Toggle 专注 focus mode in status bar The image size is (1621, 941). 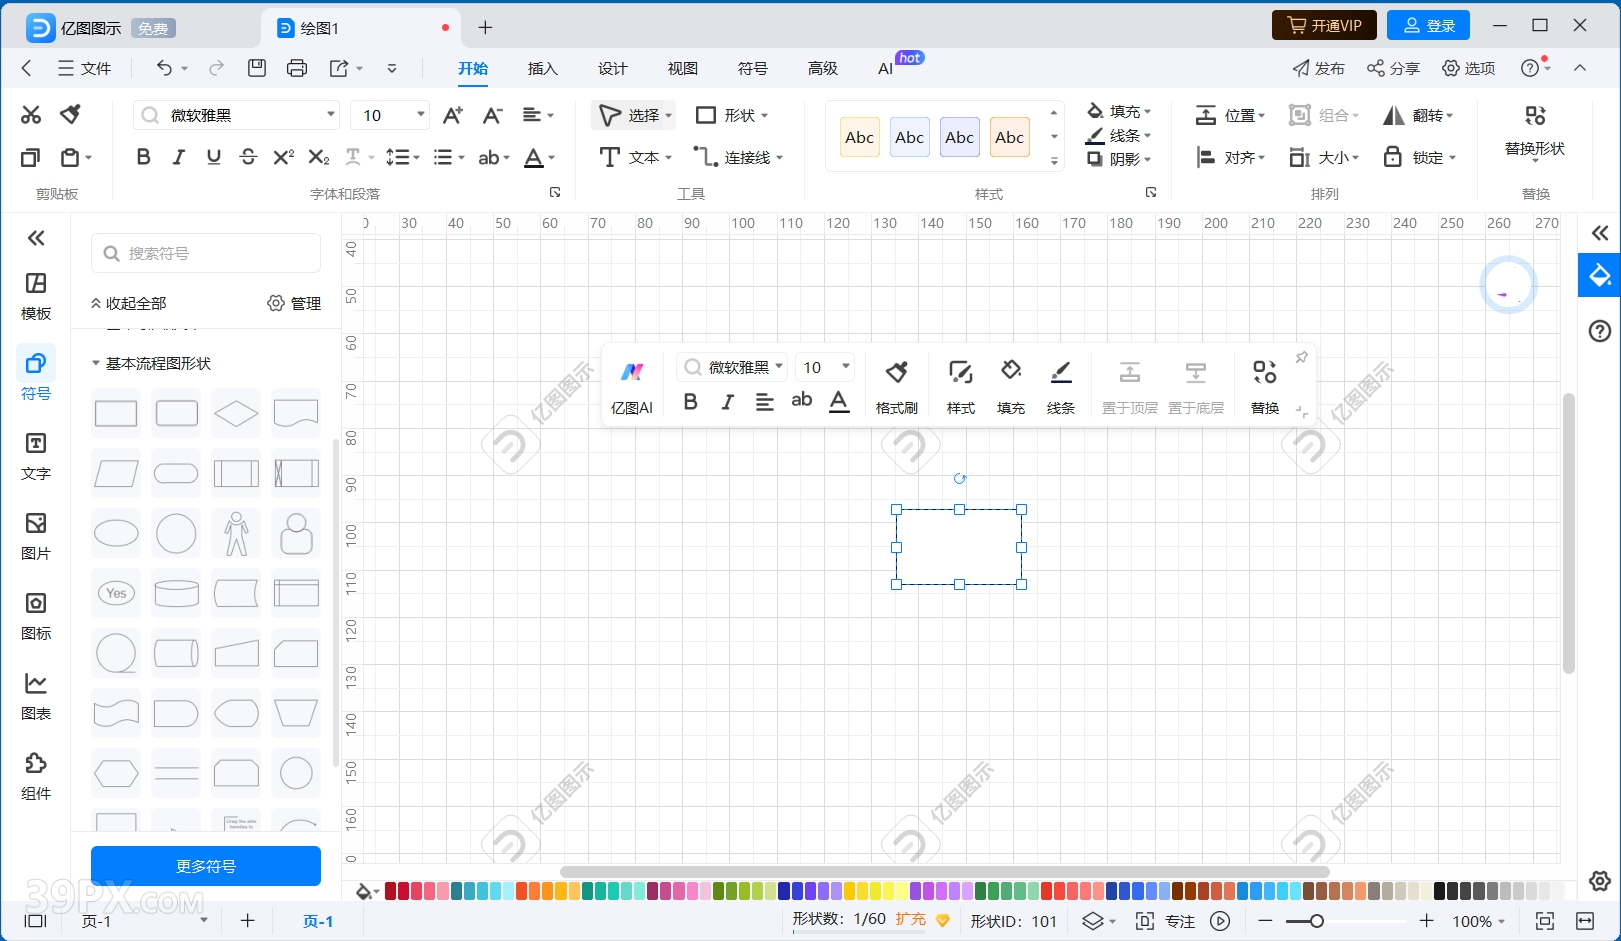(1165, 921)
